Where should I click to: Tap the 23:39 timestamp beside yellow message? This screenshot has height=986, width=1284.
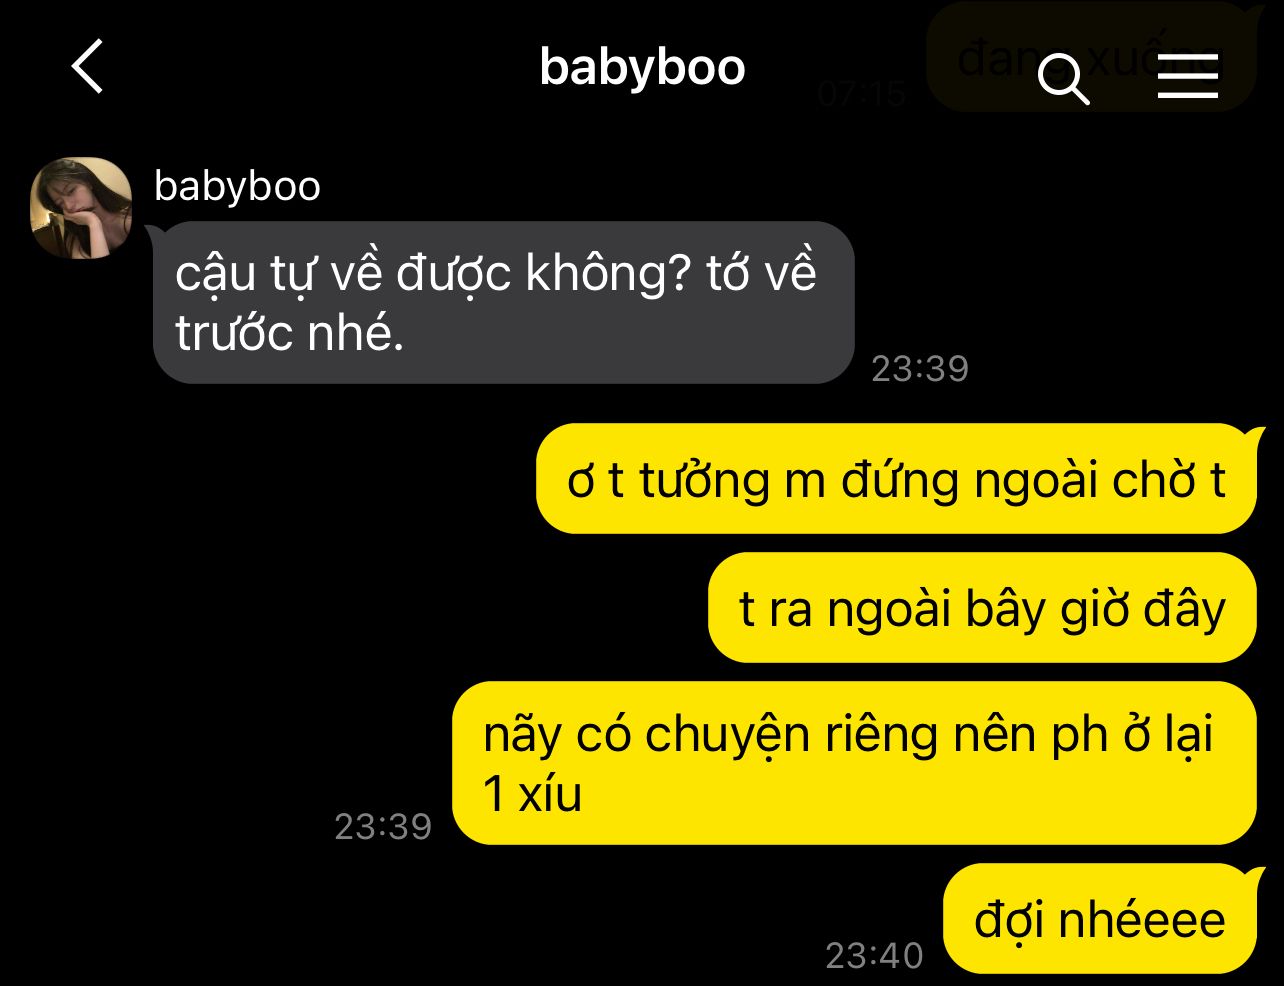383,827
